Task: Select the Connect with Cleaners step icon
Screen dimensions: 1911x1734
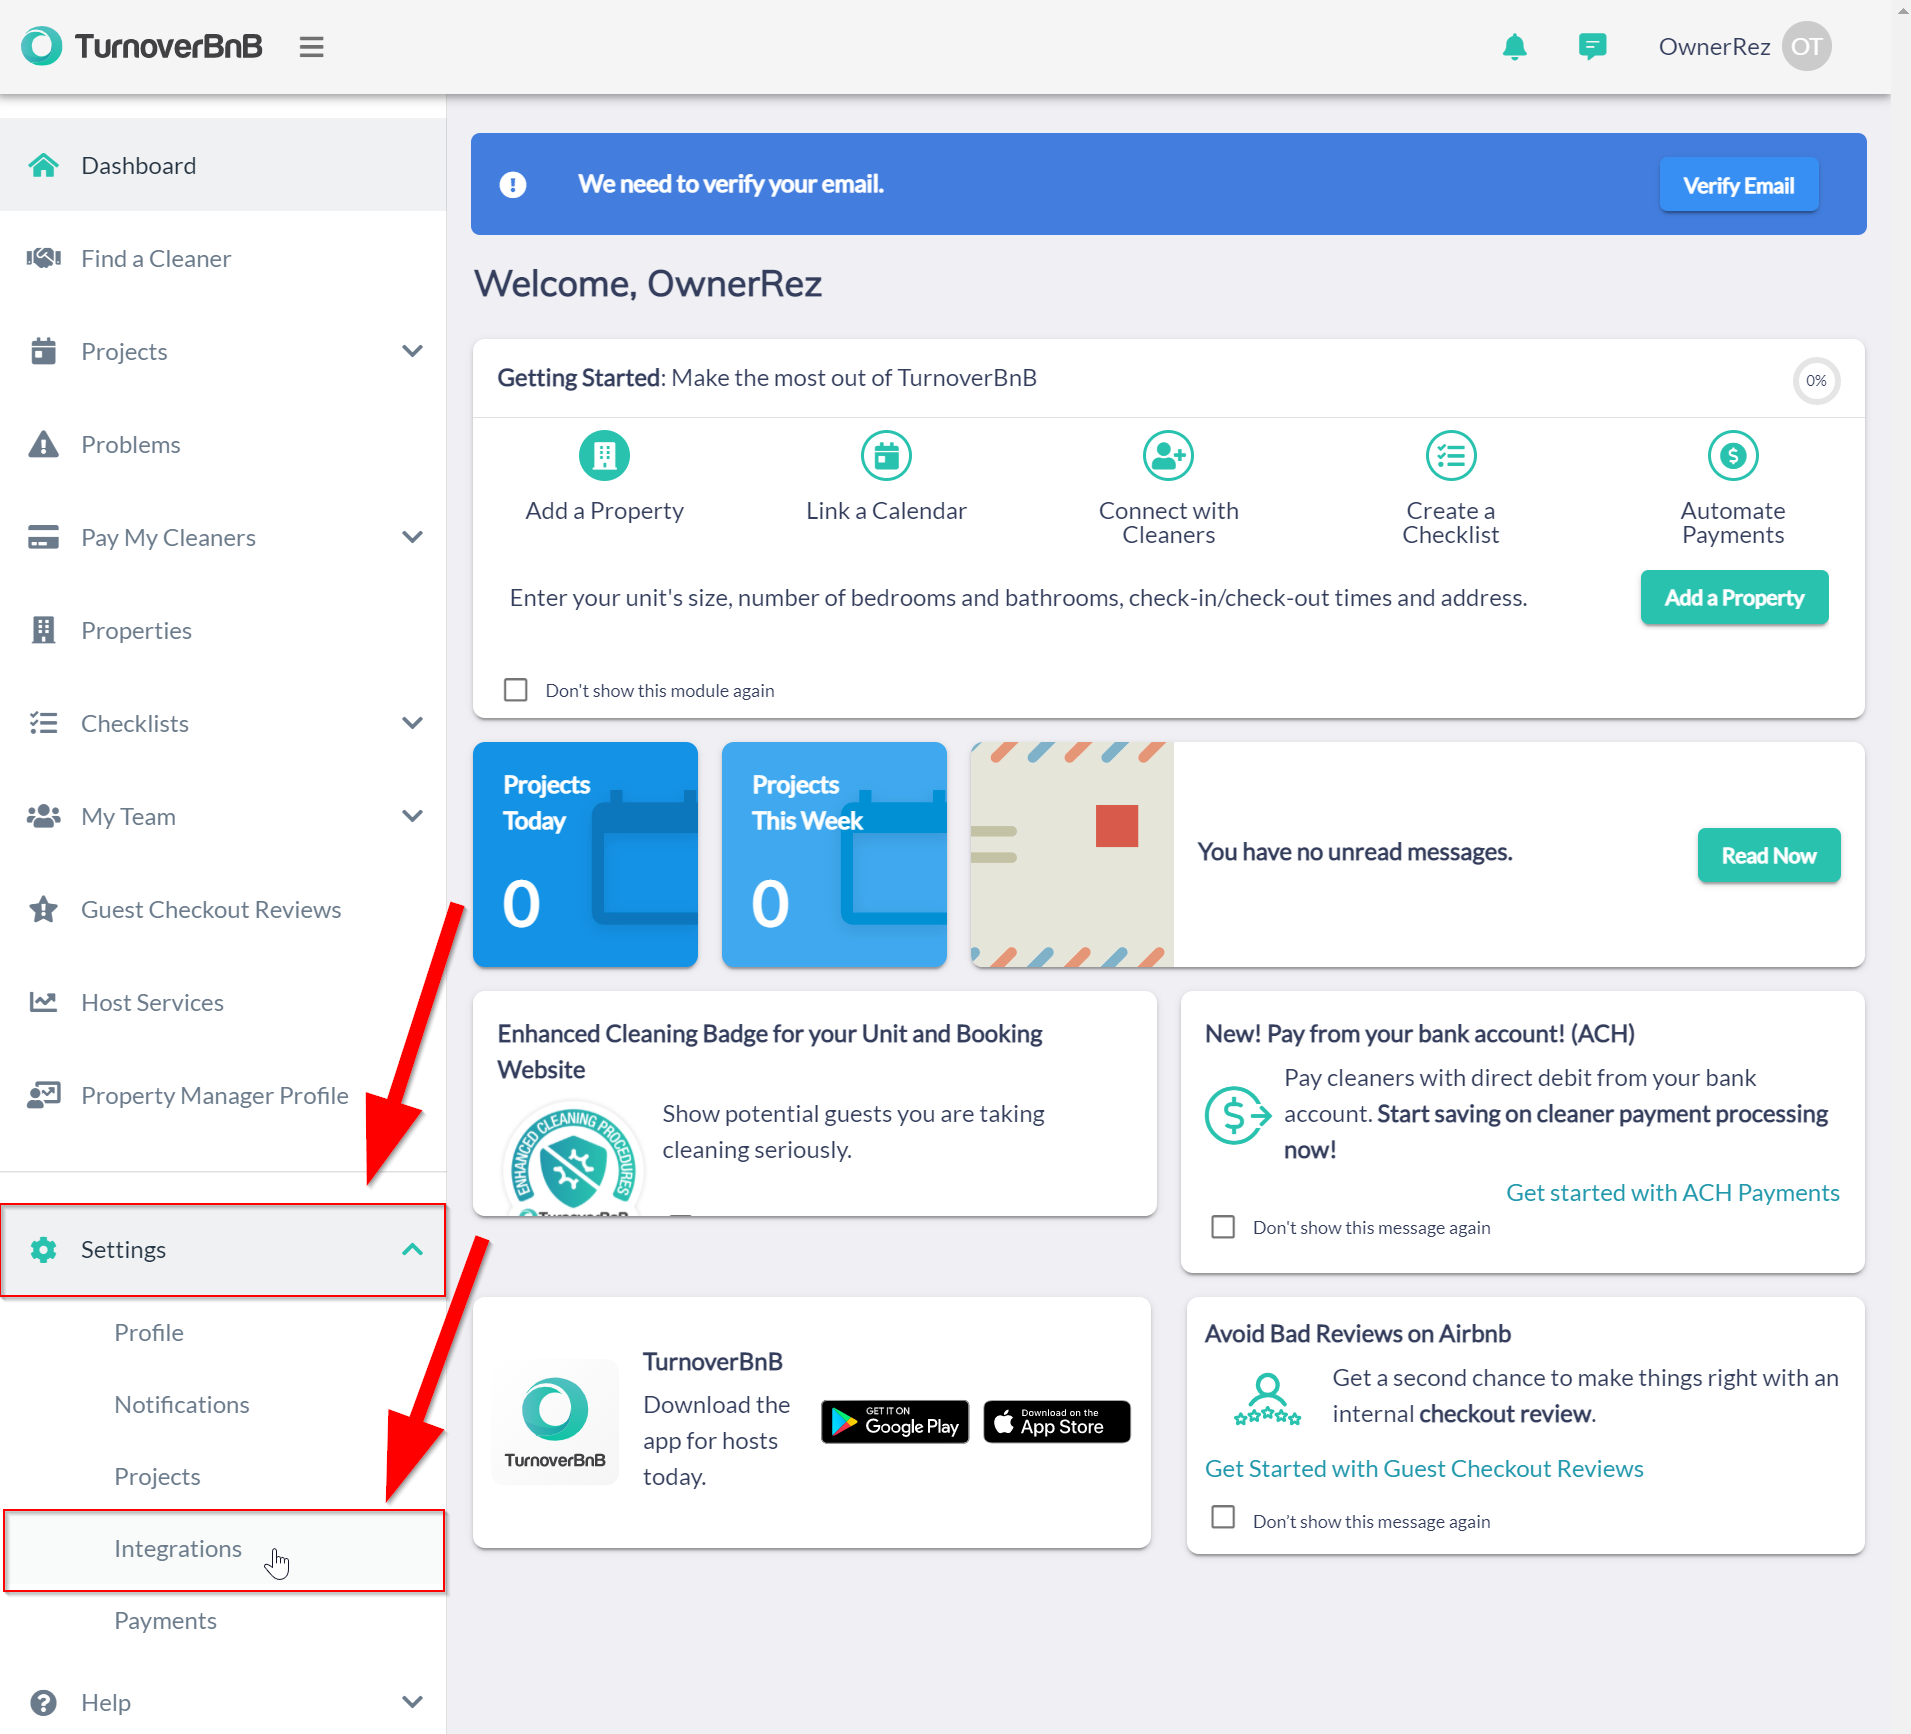Action: tap(1168, 456)
